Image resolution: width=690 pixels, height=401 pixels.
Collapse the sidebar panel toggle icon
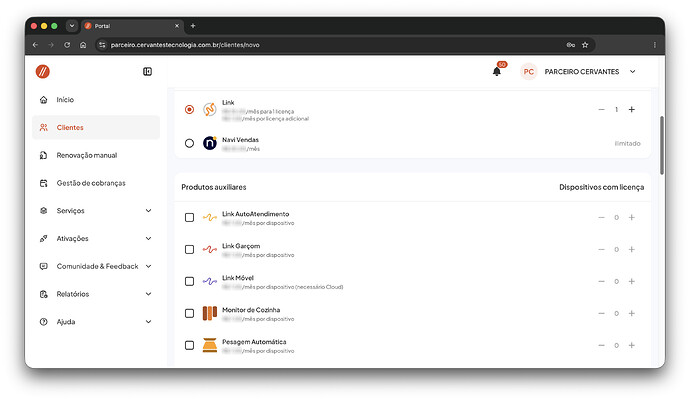(147, 71)
